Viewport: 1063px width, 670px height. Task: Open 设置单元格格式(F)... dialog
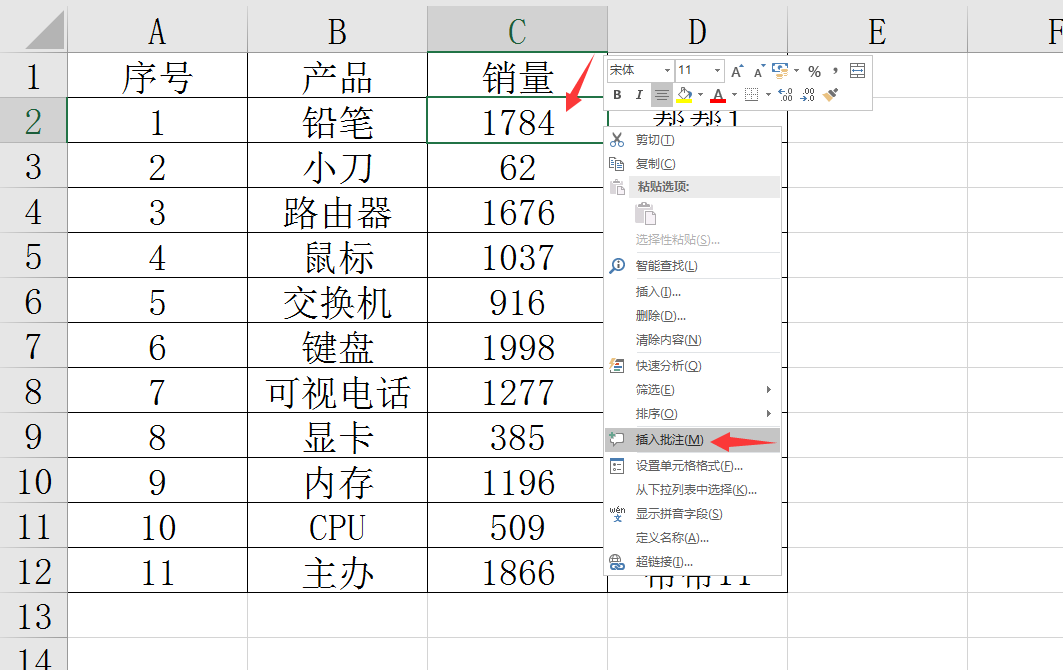(692, 466)
